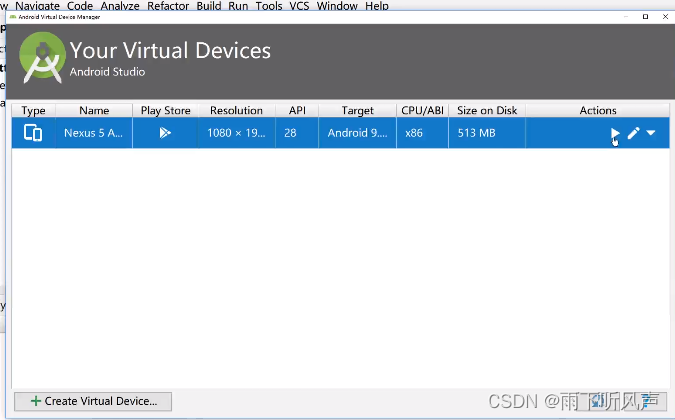This screenshot has height=420, width=675.
Task: Select the 1080 × 19... resolution cell
Action: point(236,133)
